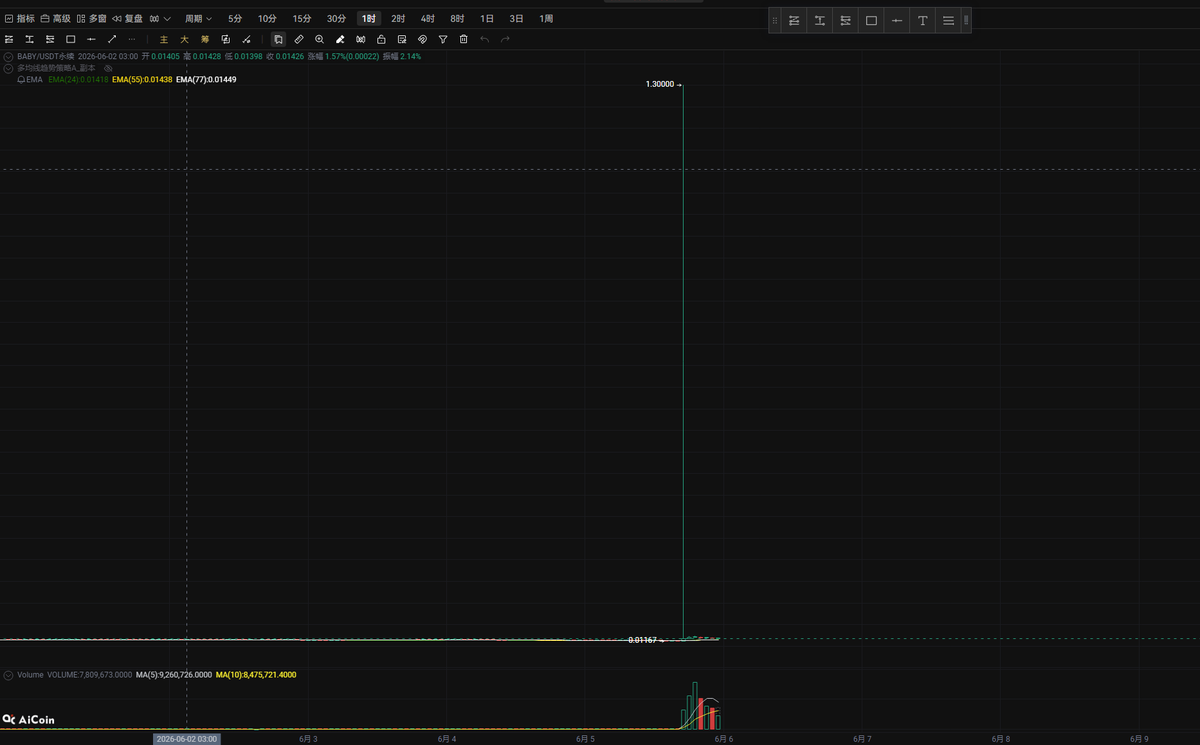Image resolution: width=1200 pixels, height=745 pixels.
Task: Toggle drawings visibility glasses icon
Action: [360, 39]
